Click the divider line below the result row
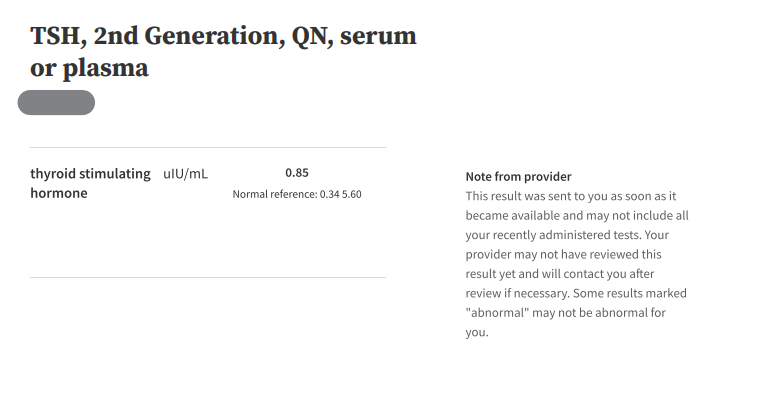 pyautogui.click(x=207, y=277)
